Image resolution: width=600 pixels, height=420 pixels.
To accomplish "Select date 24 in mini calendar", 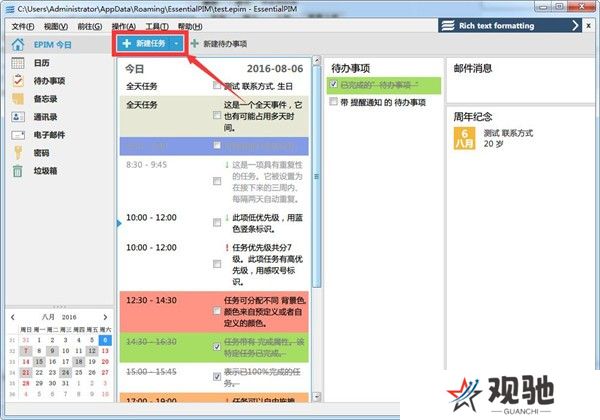I will (x=65, y=372).
